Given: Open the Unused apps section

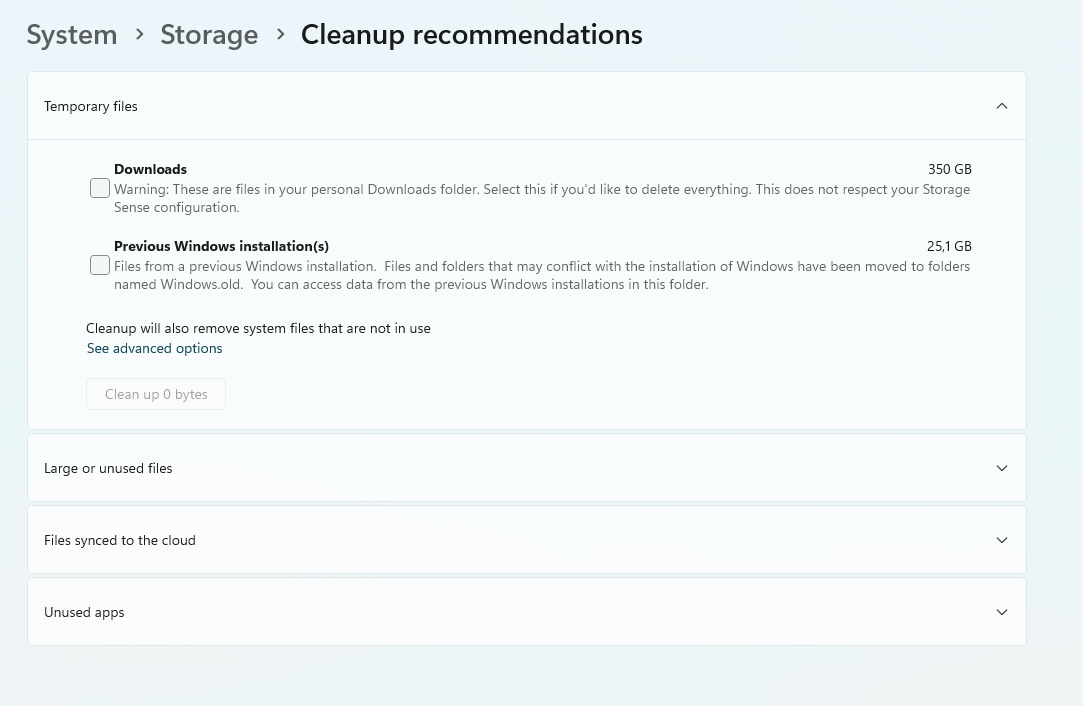Looking at the screenshot, I should point(84,612).
